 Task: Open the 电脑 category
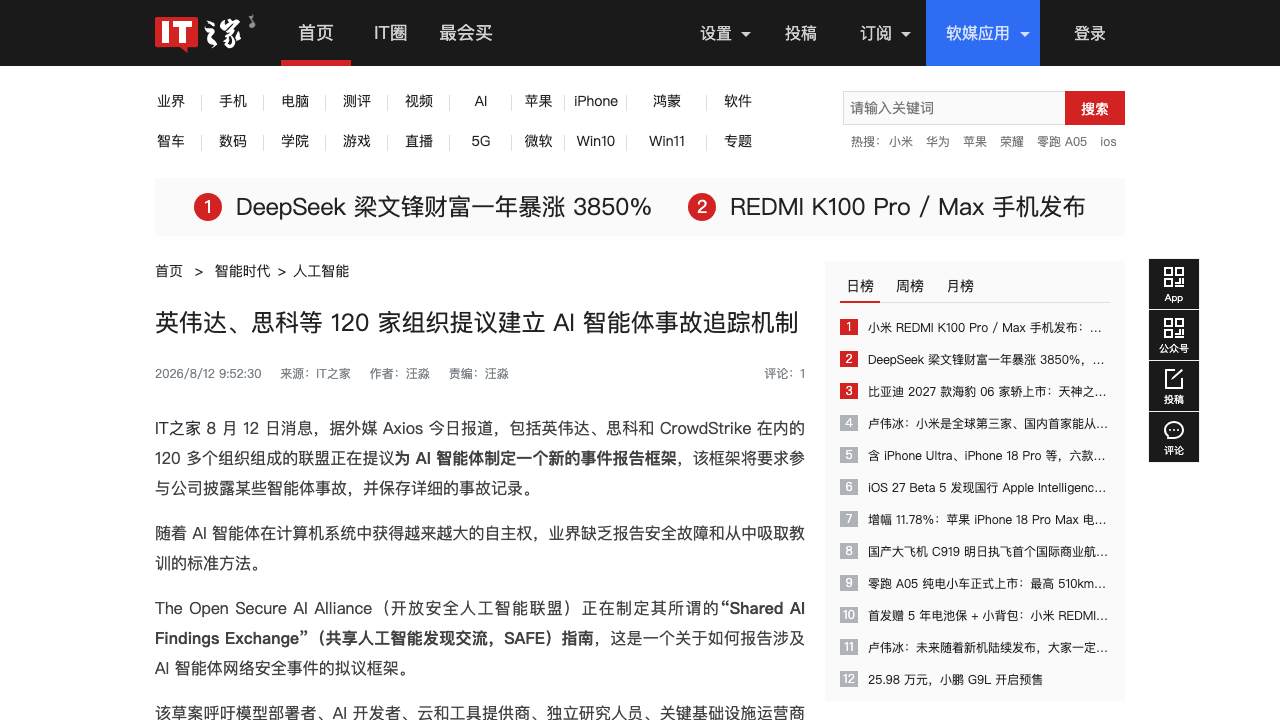point(295,101)
